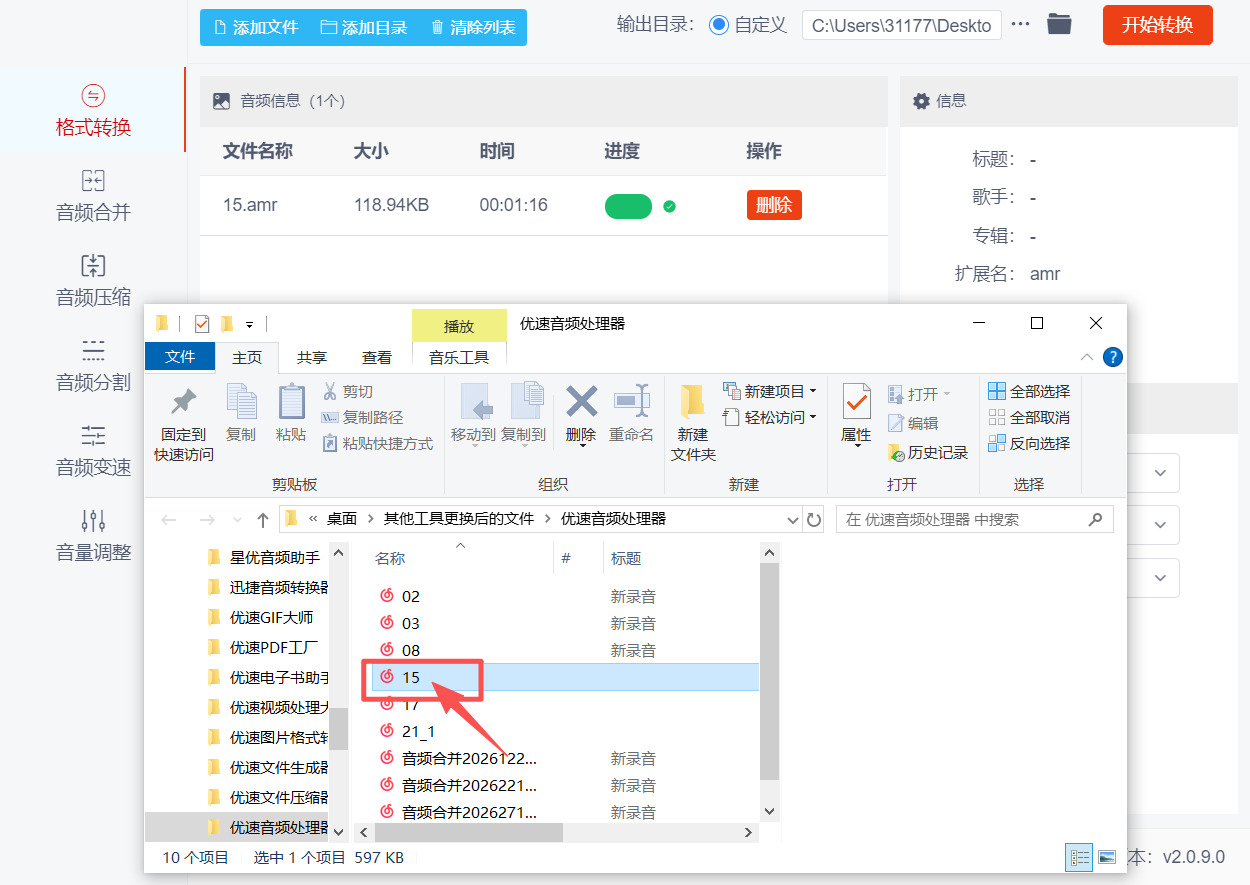Enable large icons view in Explorer status bar
Viewport: 1250px width, 885px height.
point(1106,857)
